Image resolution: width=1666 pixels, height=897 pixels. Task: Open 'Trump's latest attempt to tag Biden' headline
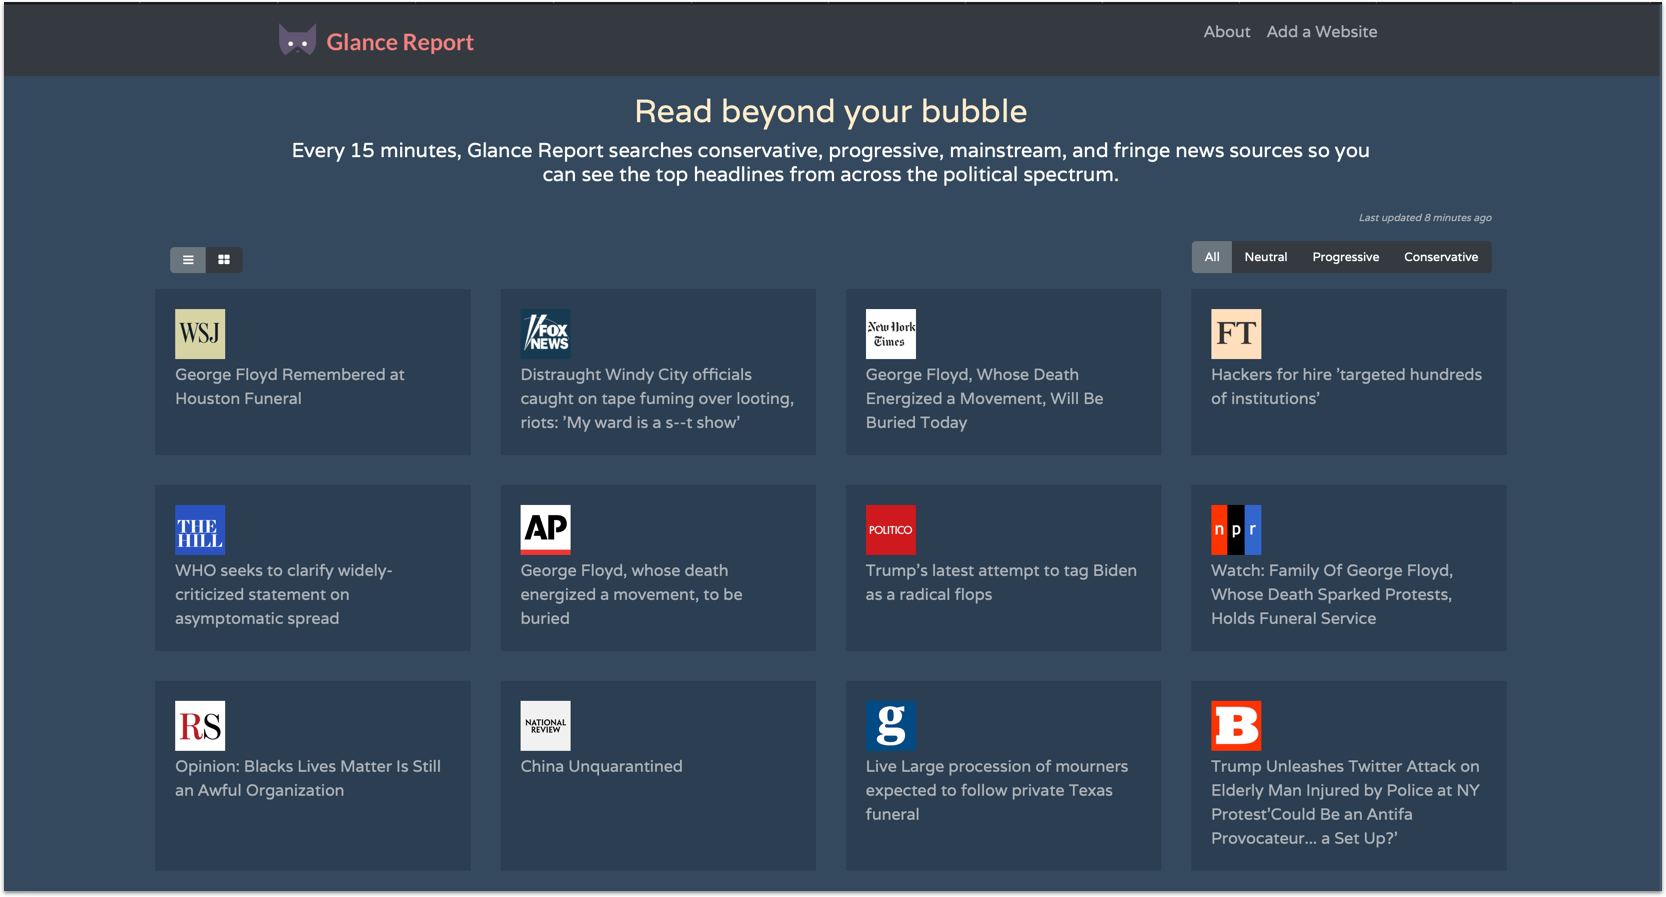pyautogui.click(x=1001, y=582)
